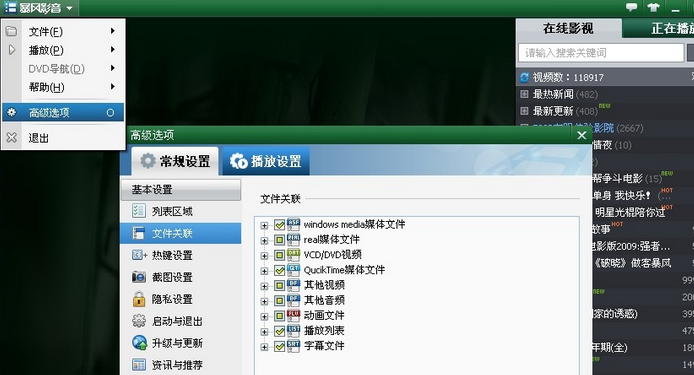
Task: Open the 启动与退出 settings page
Action: click(x=181, y=321)
